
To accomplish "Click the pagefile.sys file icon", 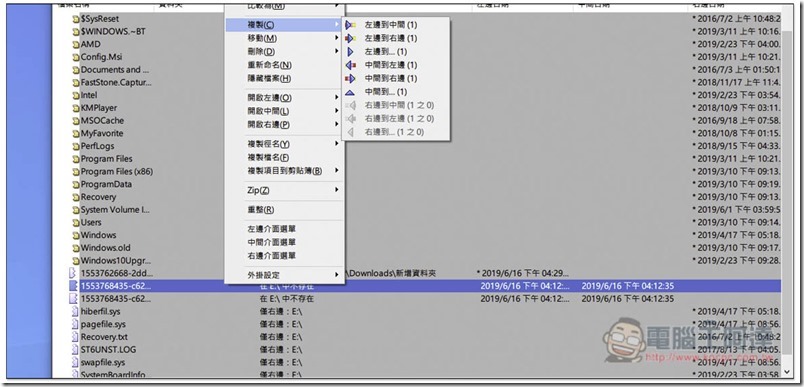I will [74, 324].
